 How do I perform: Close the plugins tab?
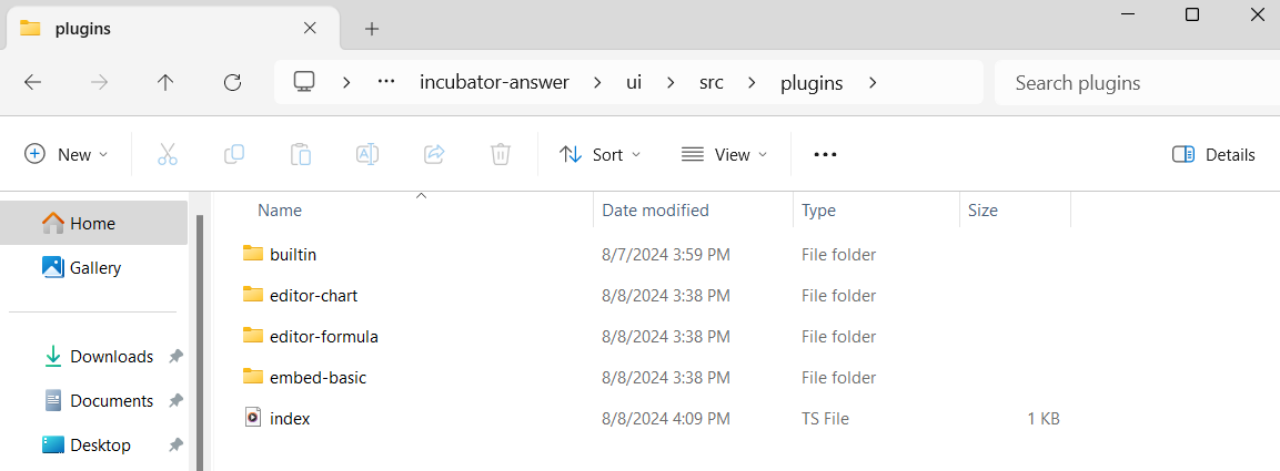tap(310, 28)
